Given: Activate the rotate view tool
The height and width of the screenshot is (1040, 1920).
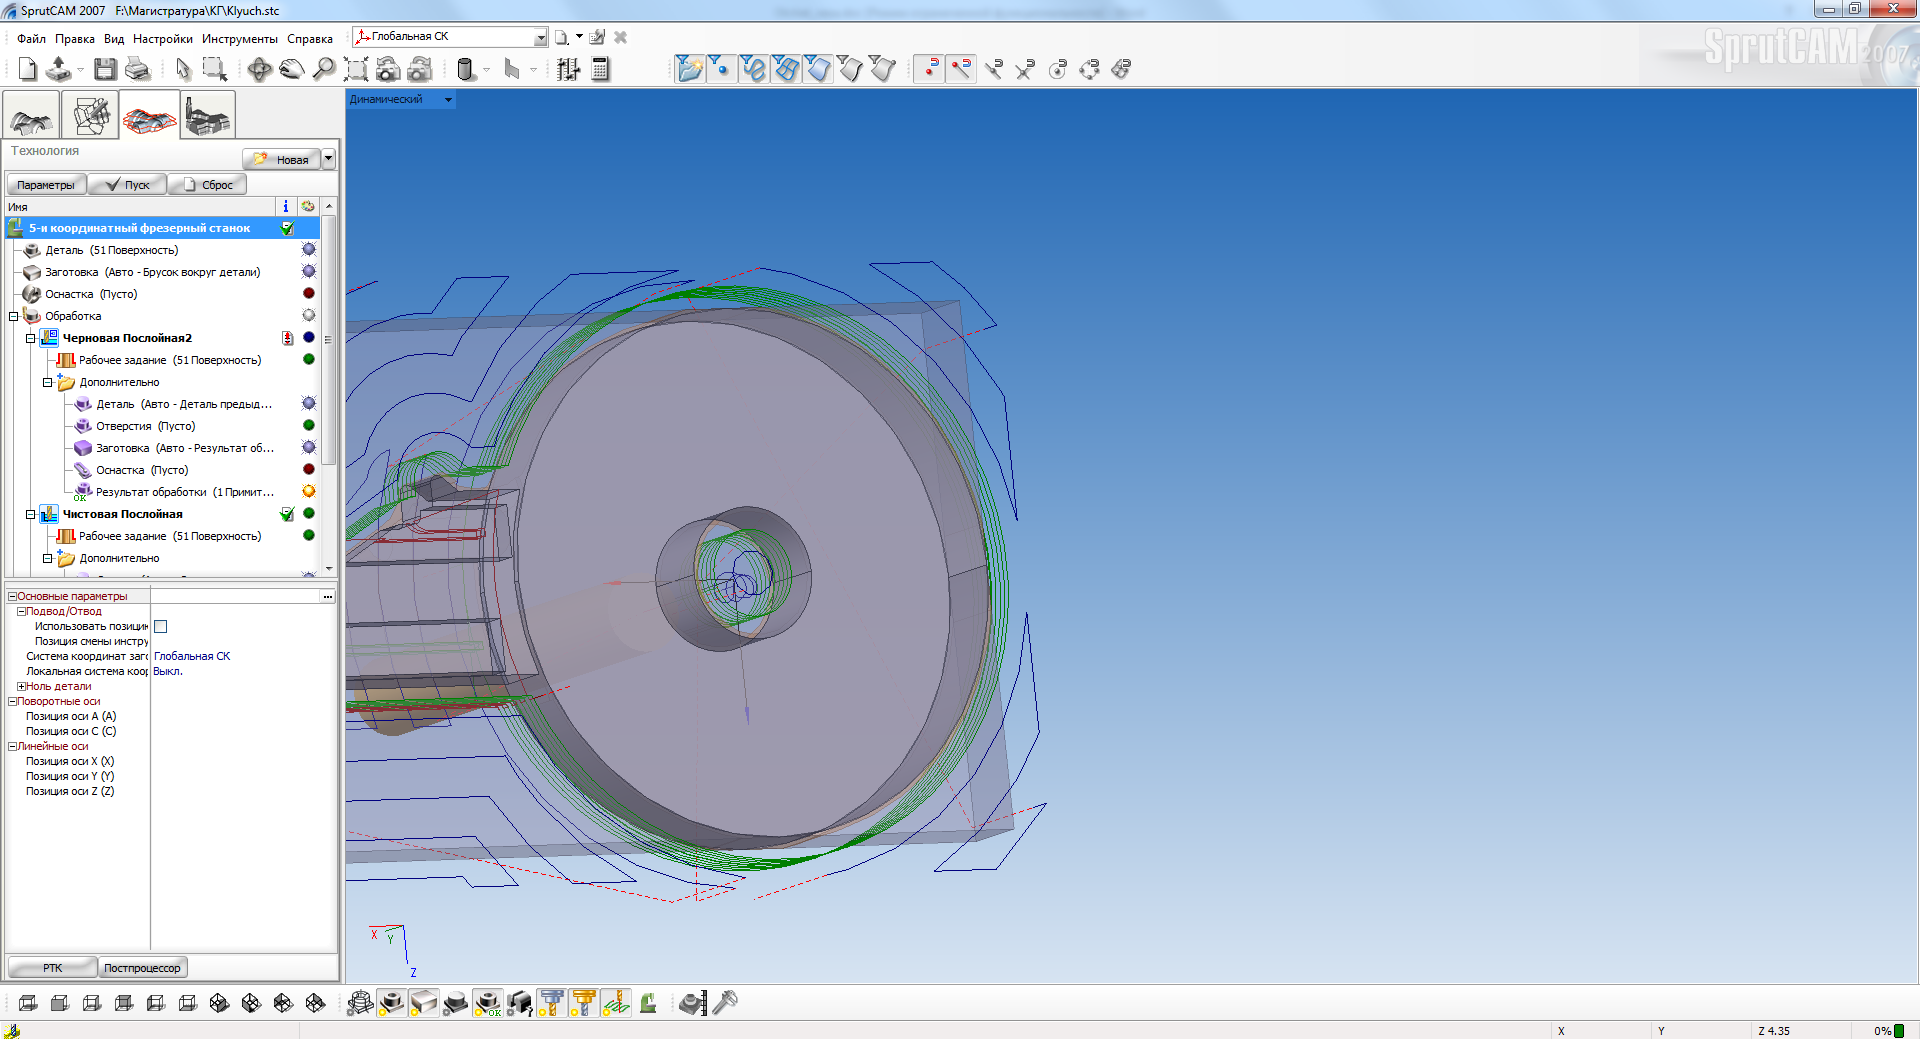Looking at the screenshot, I should [x=260, y=69].
